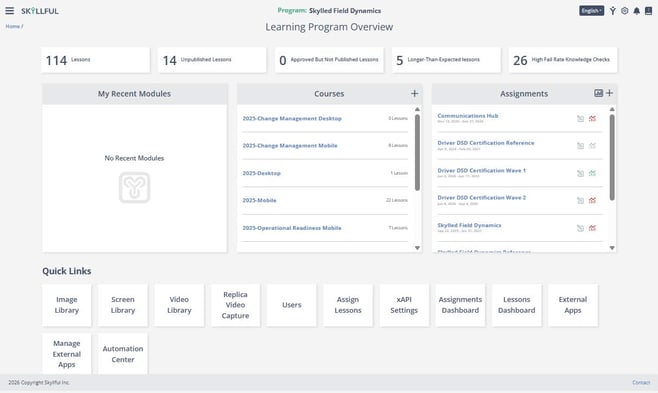658x393 pixels.
Task: Click Driver DSD Certification Wave 1 green chart icon
Action: (592, 173)
